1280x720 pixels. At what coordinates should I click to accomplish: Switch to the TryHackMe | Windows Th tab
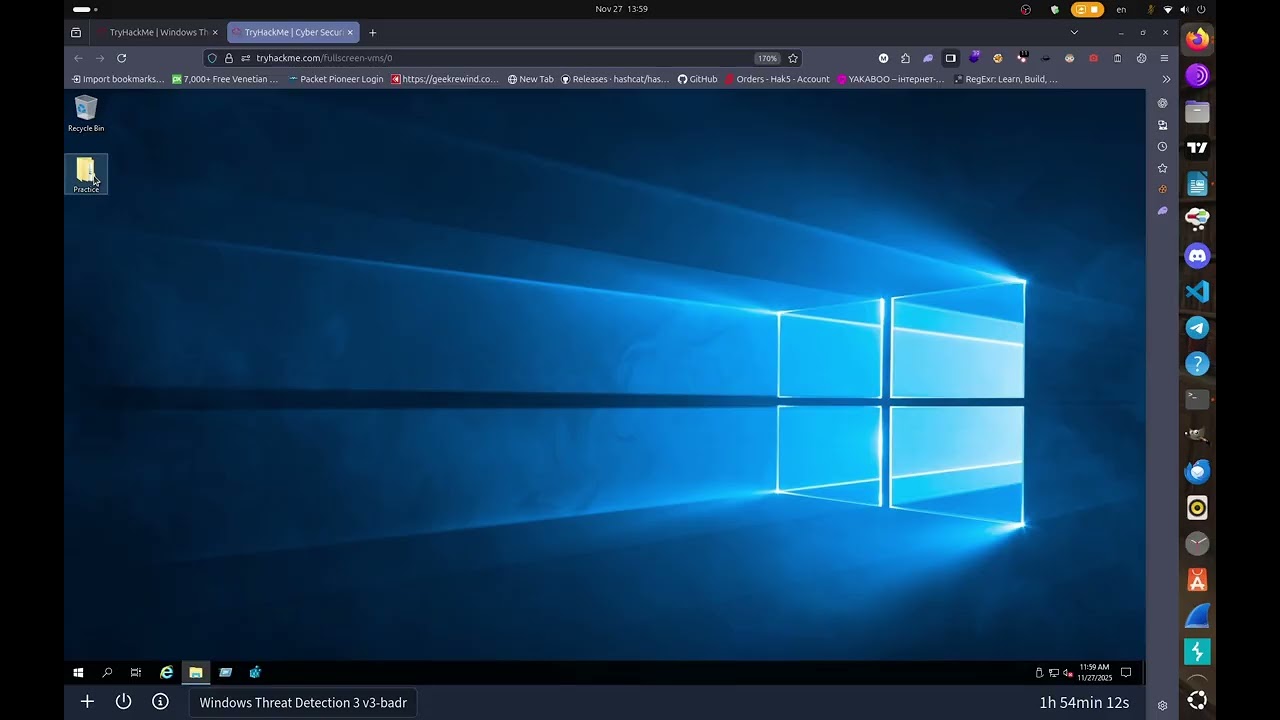click(157, 32)
